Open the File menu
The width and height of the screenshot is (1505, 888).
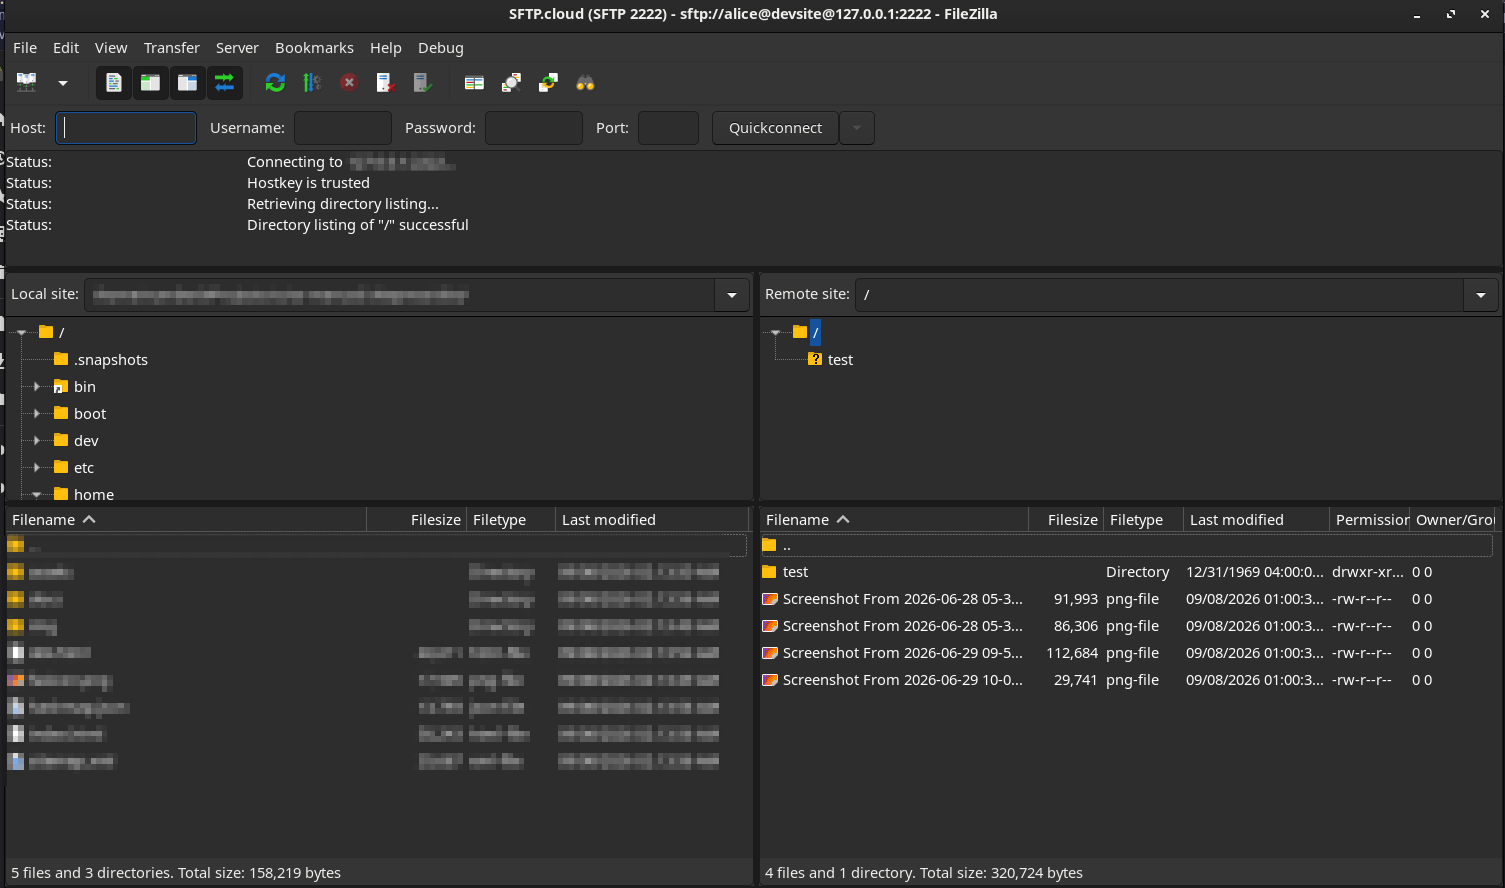click(x=25, y=48)
